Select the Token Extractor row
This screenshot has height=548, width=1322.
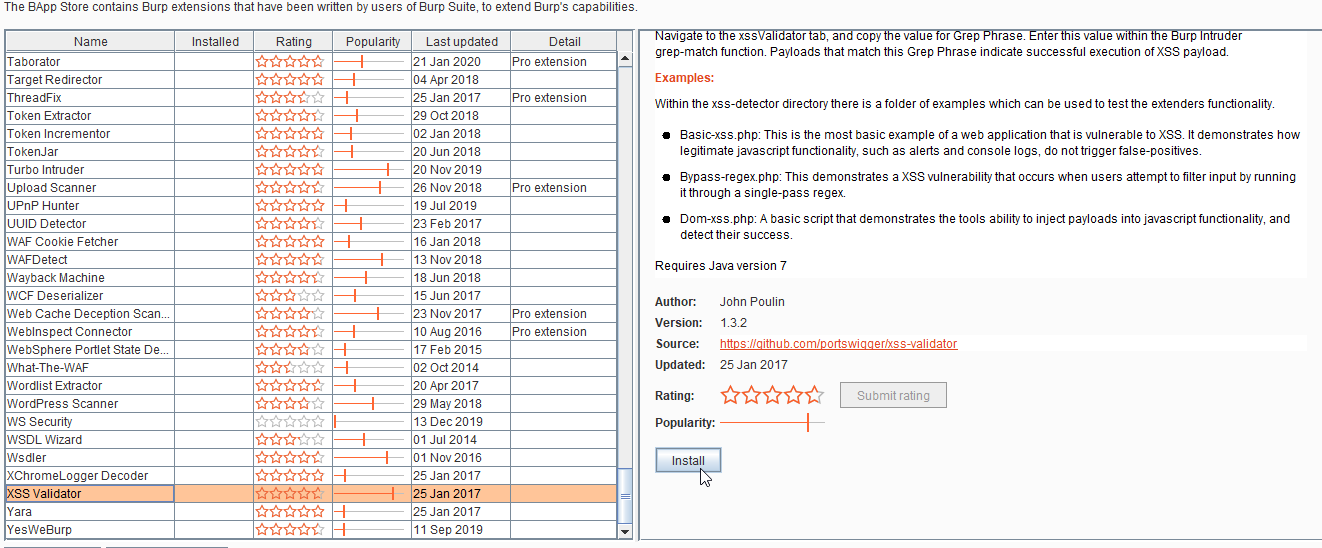click(x=311, y=116)
